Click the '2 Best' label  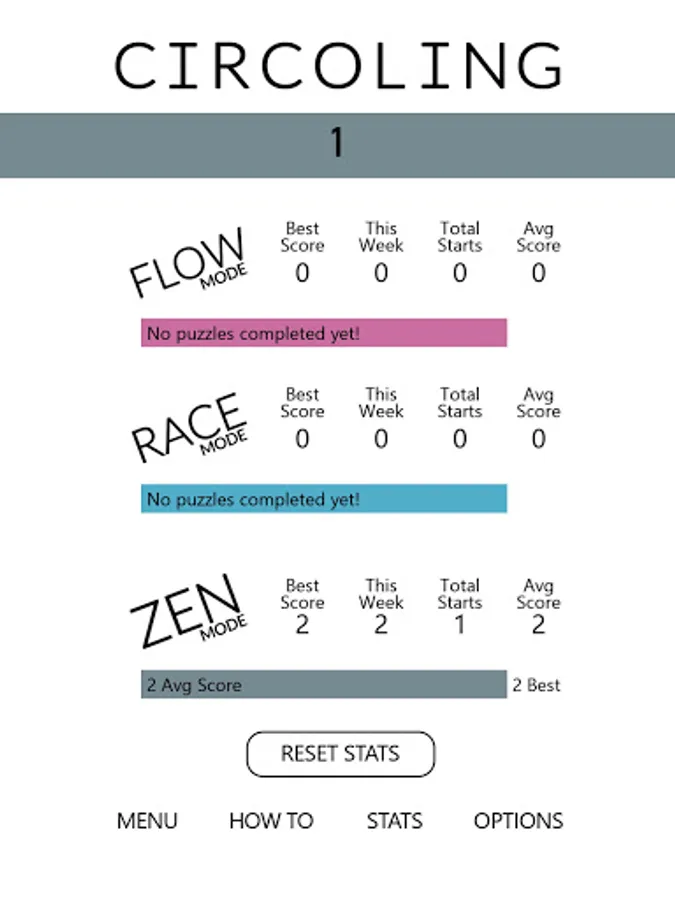(x=537, y=685)
